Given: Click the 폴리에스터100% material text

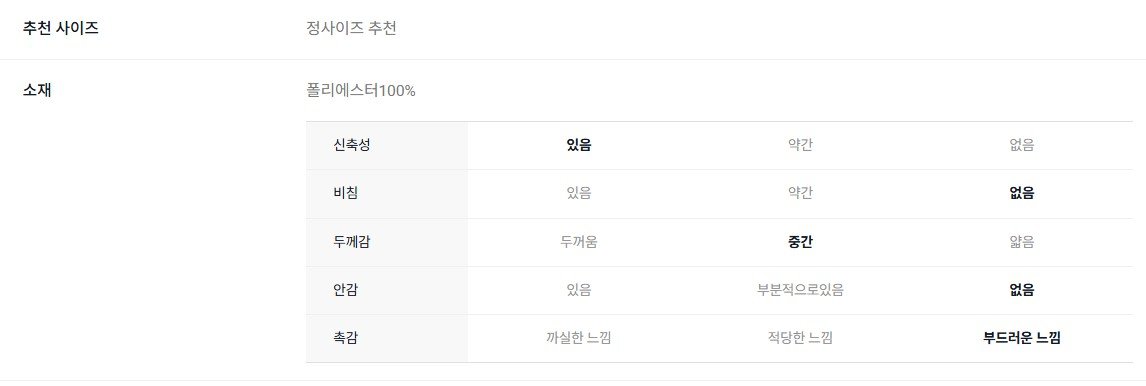Looking at the screenshot, I should [361, 91].
